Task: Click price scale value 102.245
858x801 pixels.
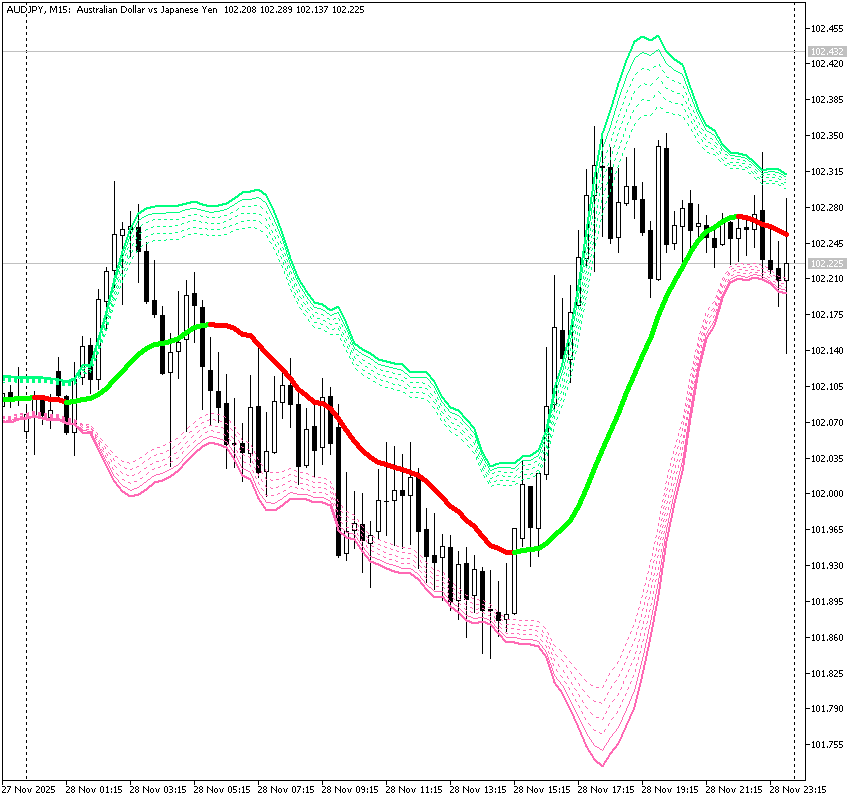Action: click(x=827, y=243)
